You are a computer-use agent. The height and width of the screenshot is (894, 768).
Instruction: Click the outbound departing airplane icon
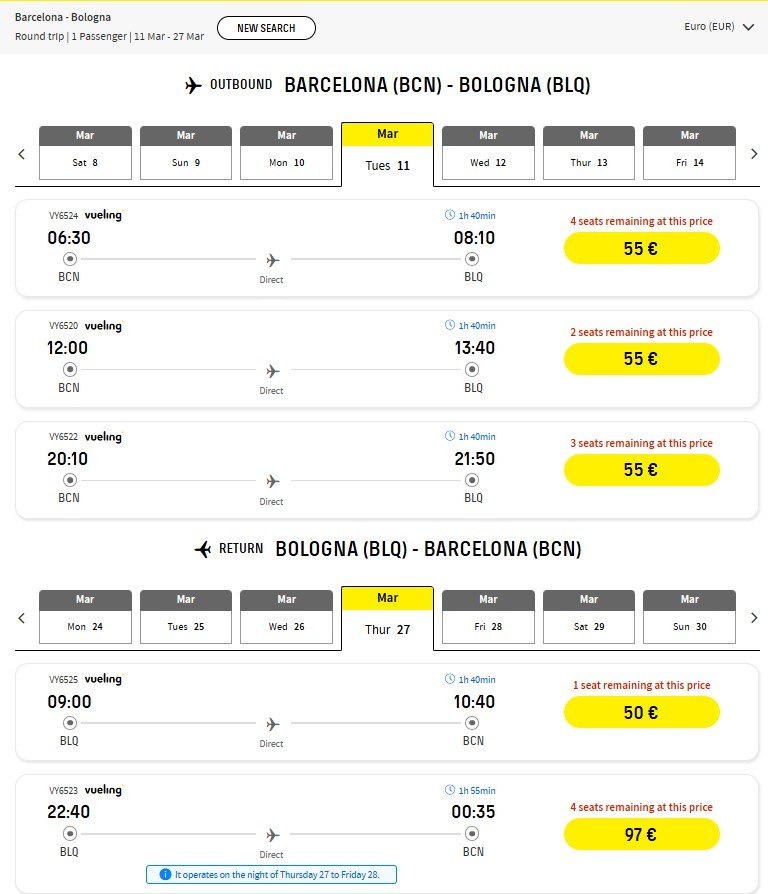pos(194,85)
